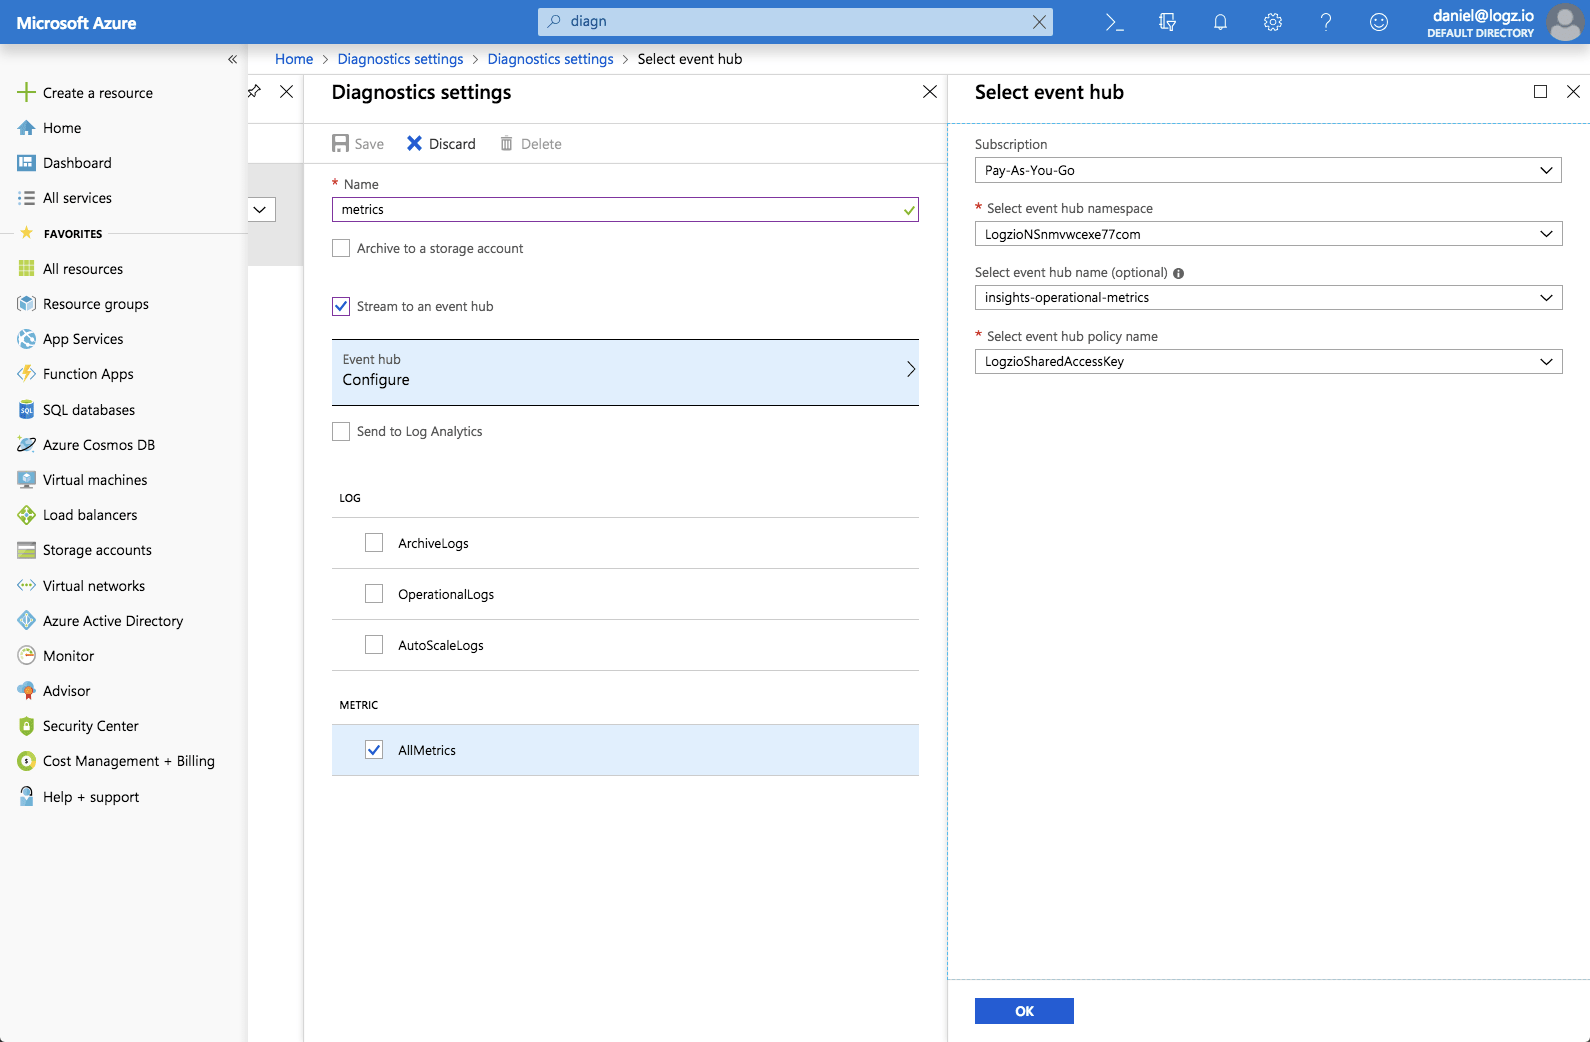Viewport: 1590px width, 1042px height.
Task: Click the OK button
Action: [x=1024, y=1011]
